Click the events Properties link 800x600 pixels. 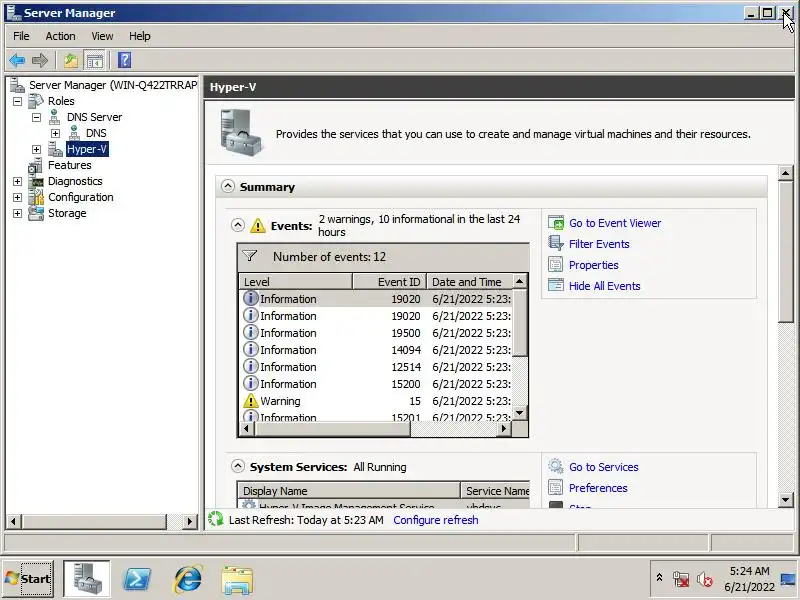coord(593,265)
